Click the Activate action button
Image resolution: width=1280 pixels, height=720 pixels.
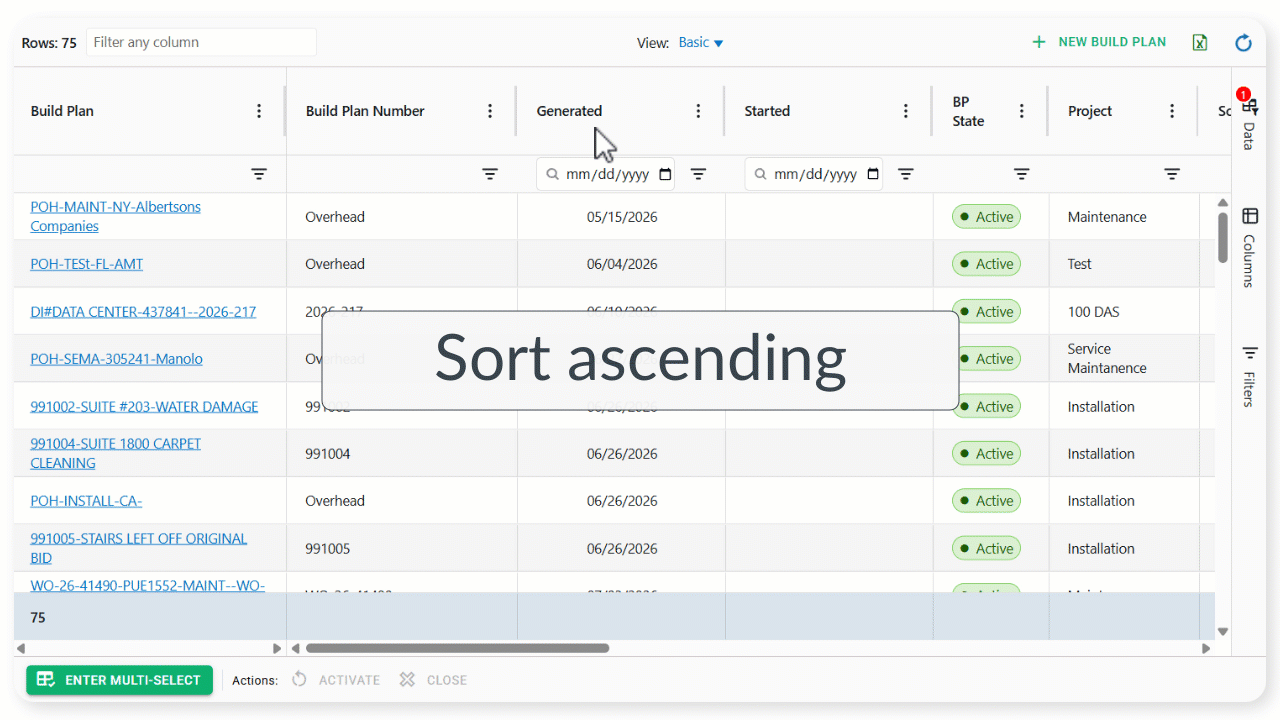point(336,680)
